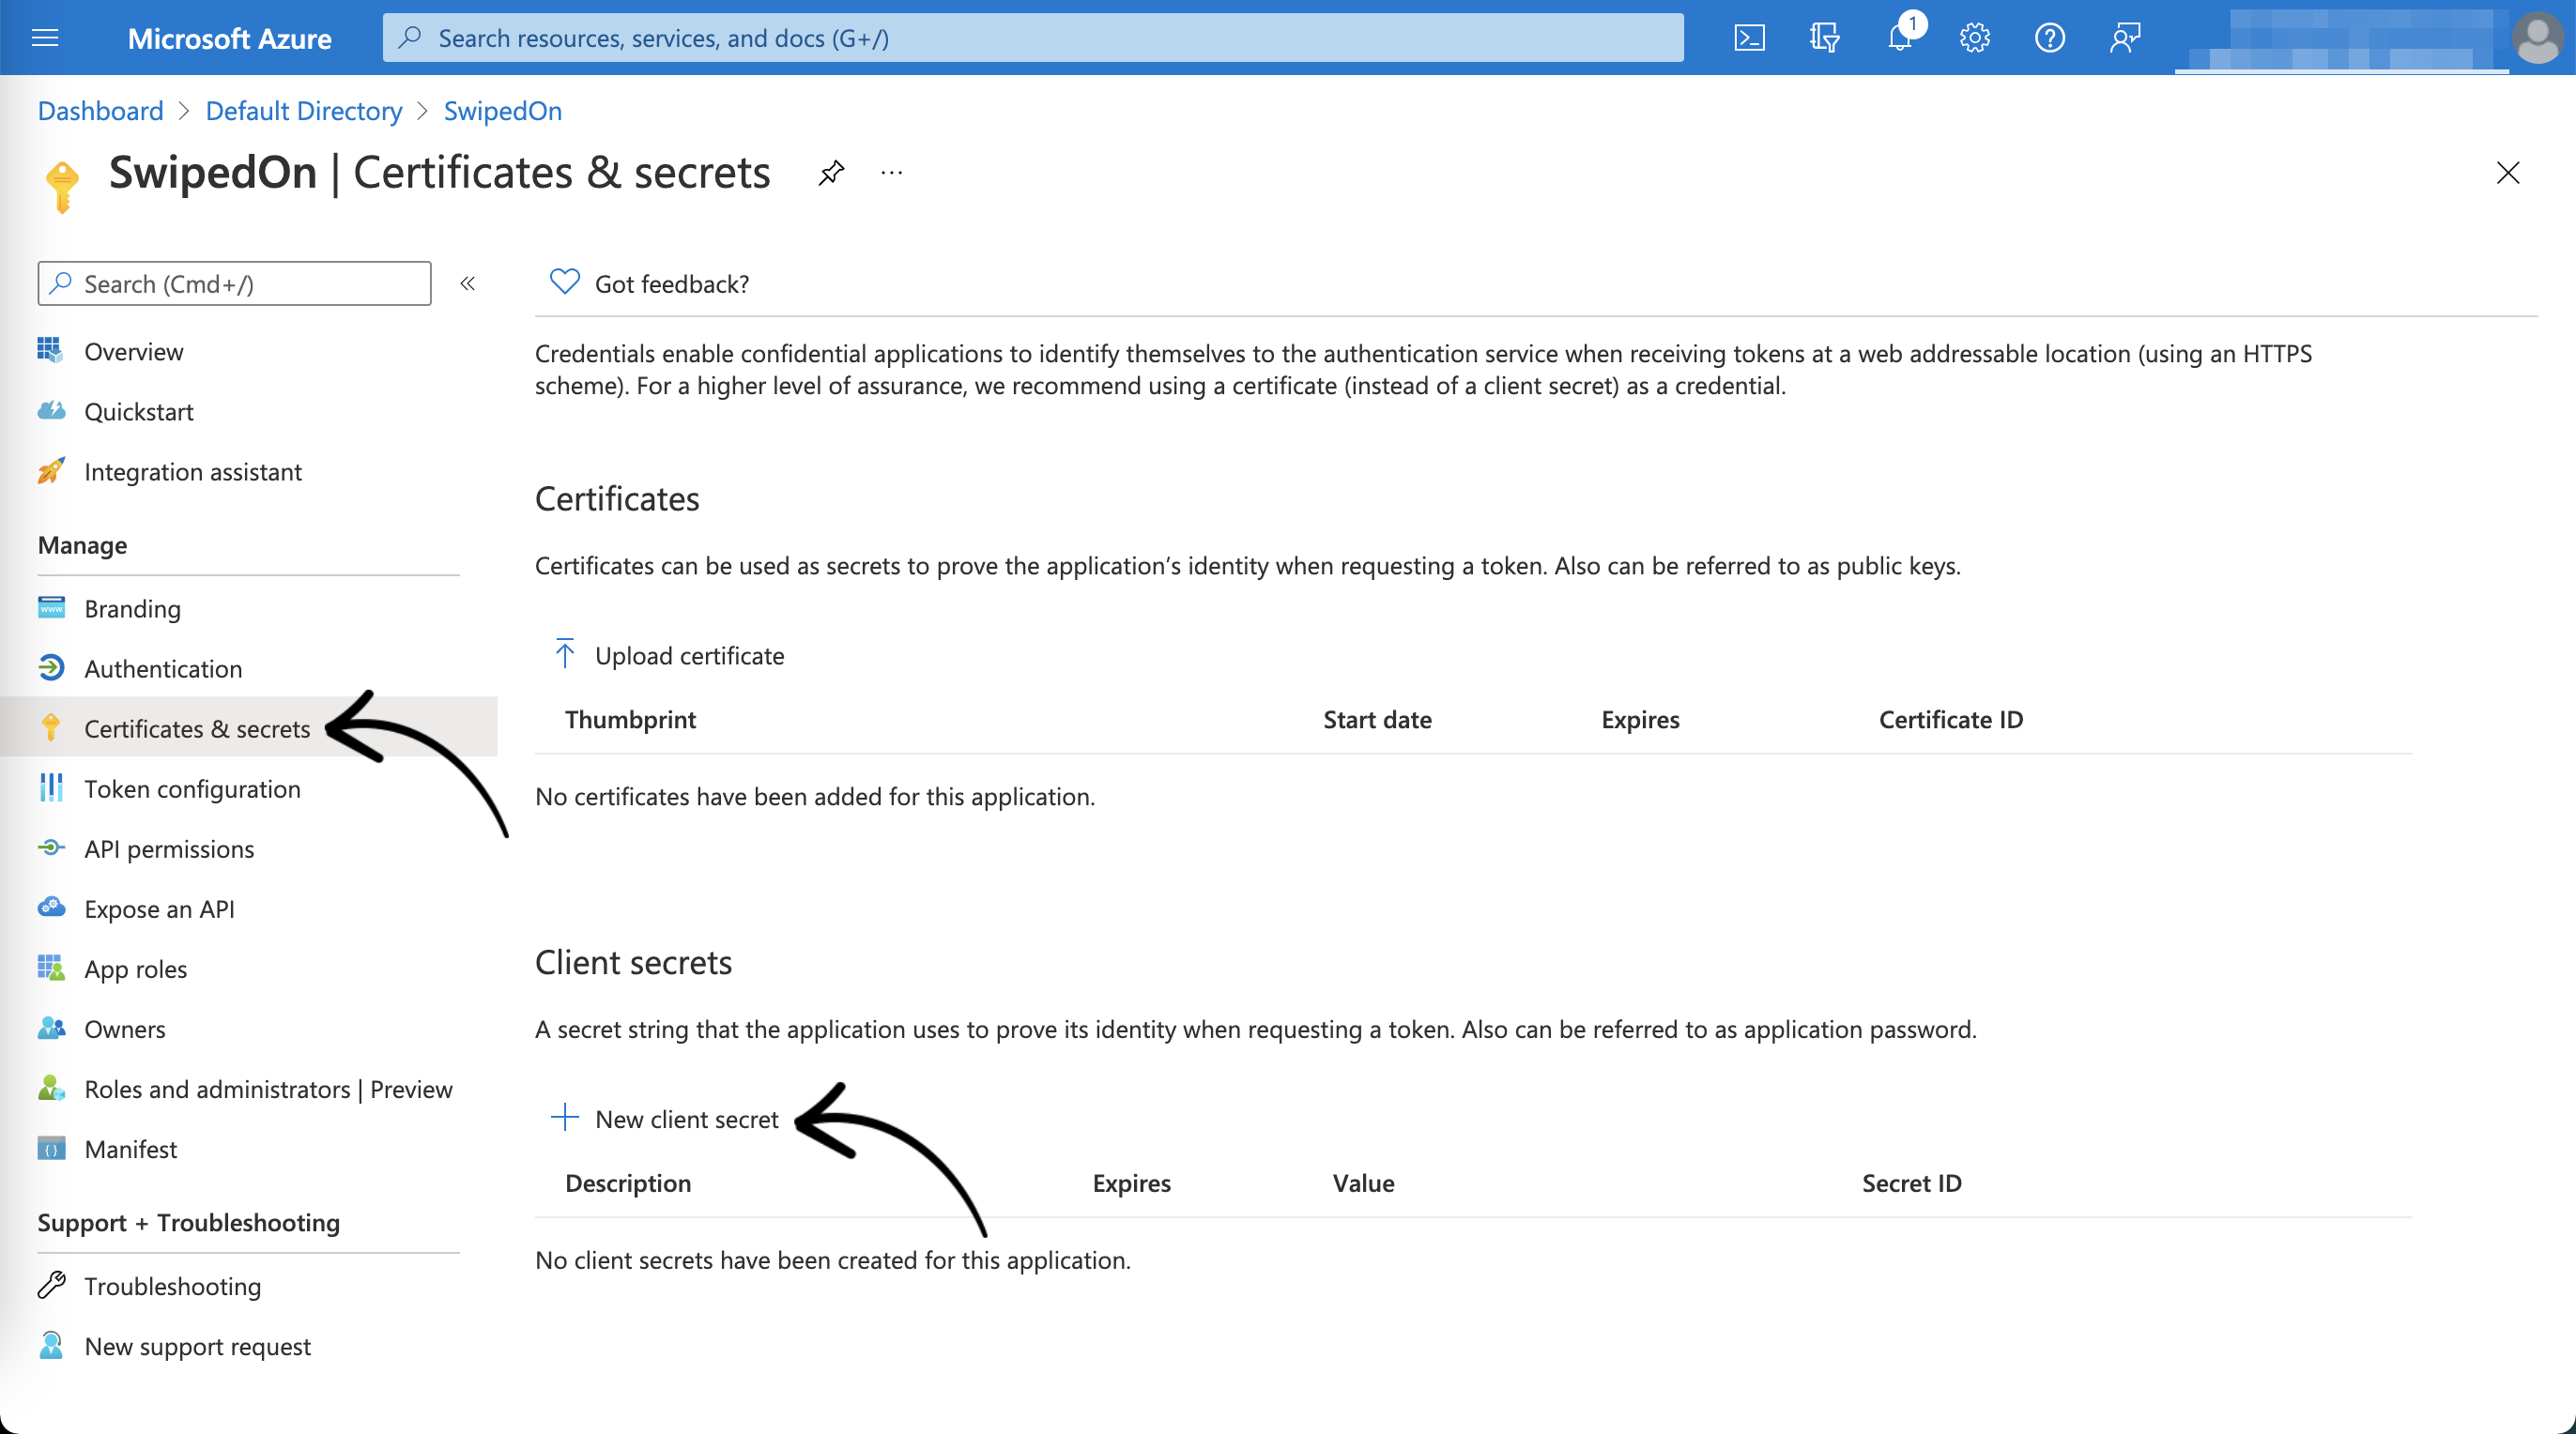Open the Help question mark icon
This screenshot has height=1434, width=2576.
(2050, 38)
